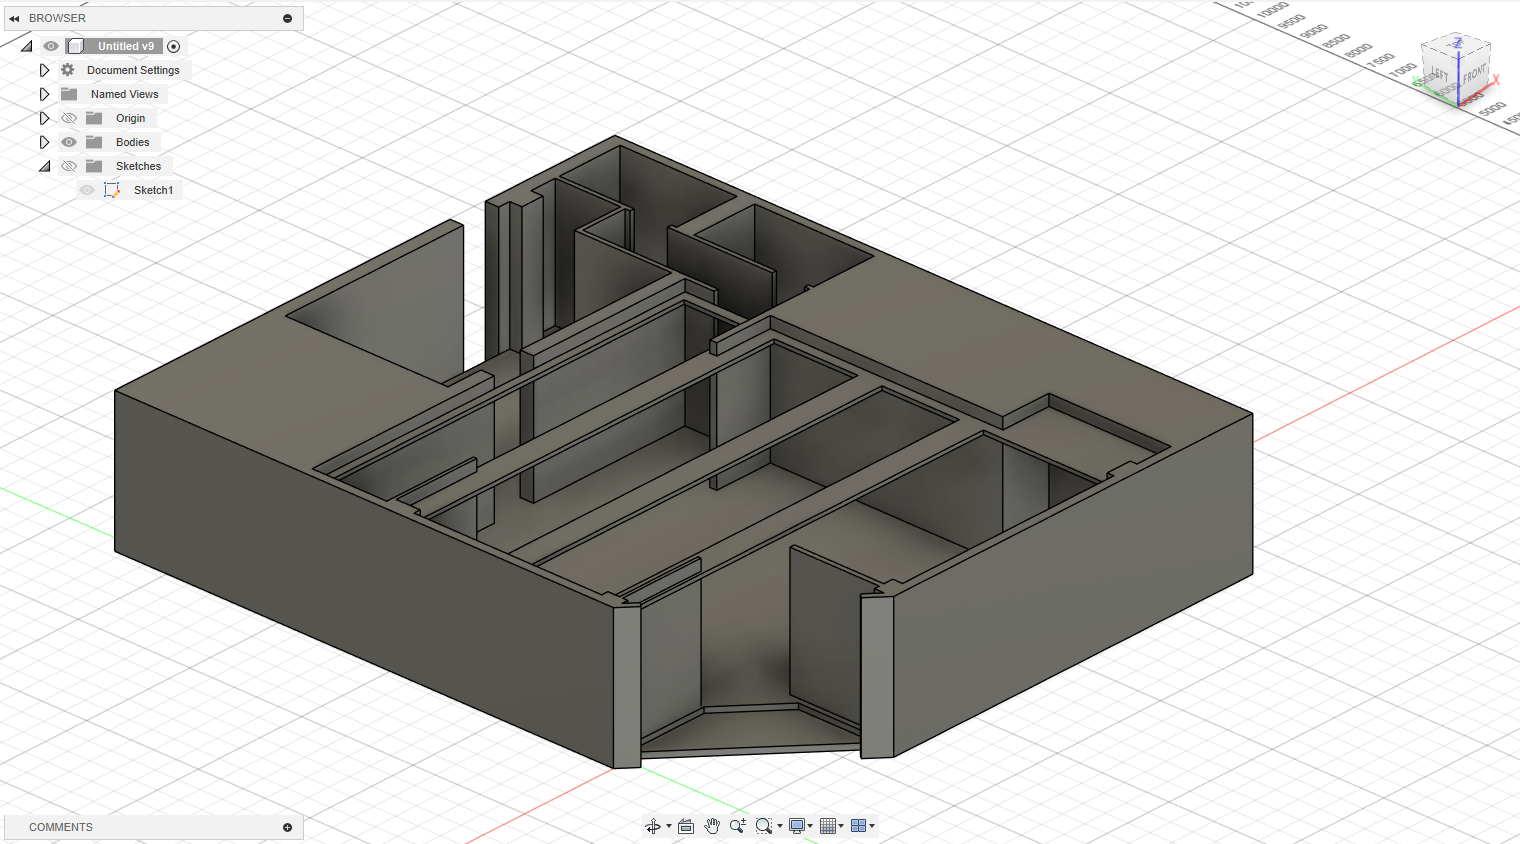Select the Document Settings tree item
This screenshot has width=1520, height=844.
[x=133, y=70]
